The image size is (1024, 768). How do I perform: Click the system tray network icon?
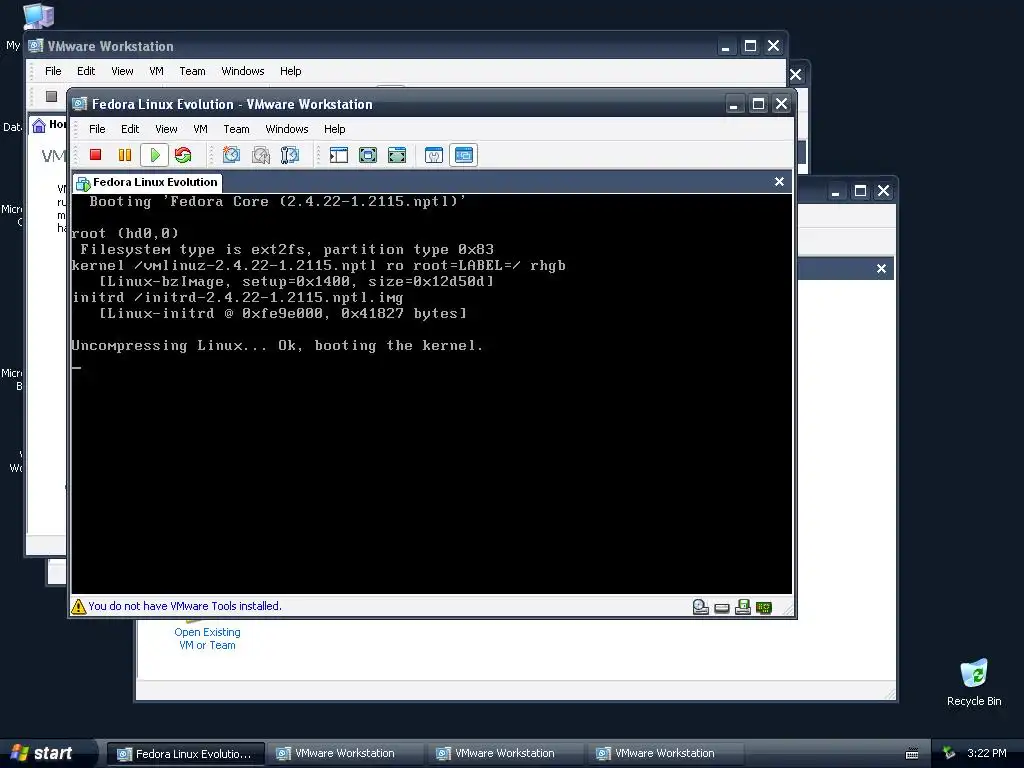(949, 753)
